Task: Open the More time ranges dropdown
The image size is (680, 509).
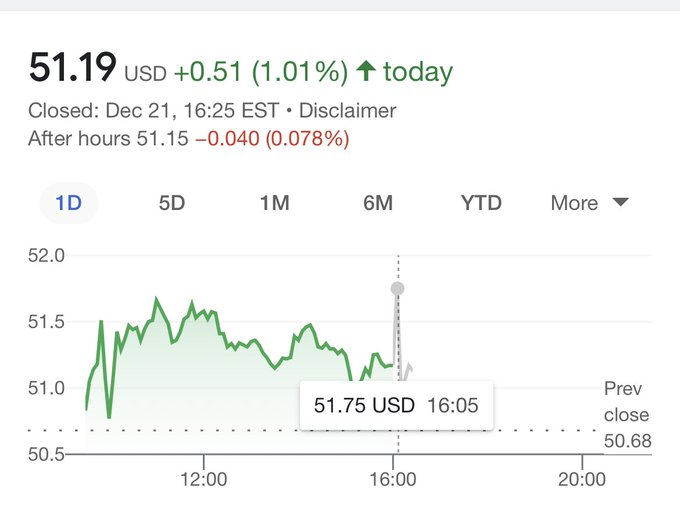Action: pyautogui.click(x=589, y=203)
